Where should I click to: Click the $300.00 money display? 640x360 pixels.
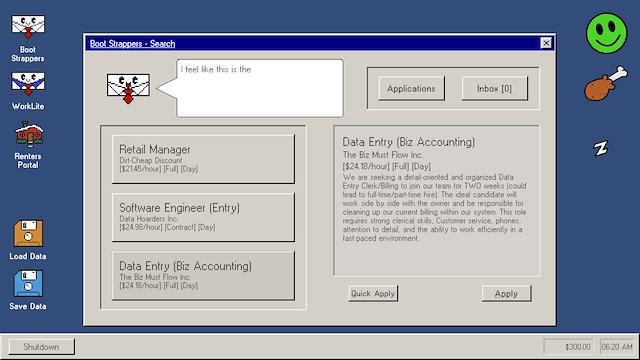click(568, 347)
